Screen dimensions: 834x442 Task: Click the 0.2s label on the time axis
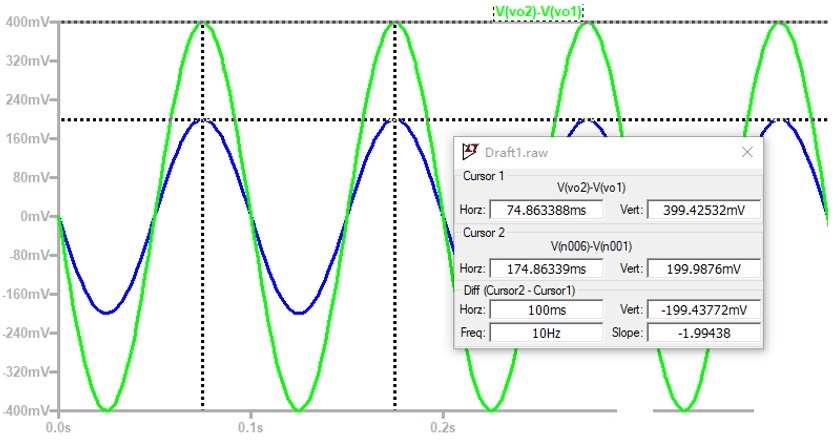point(443,427)
